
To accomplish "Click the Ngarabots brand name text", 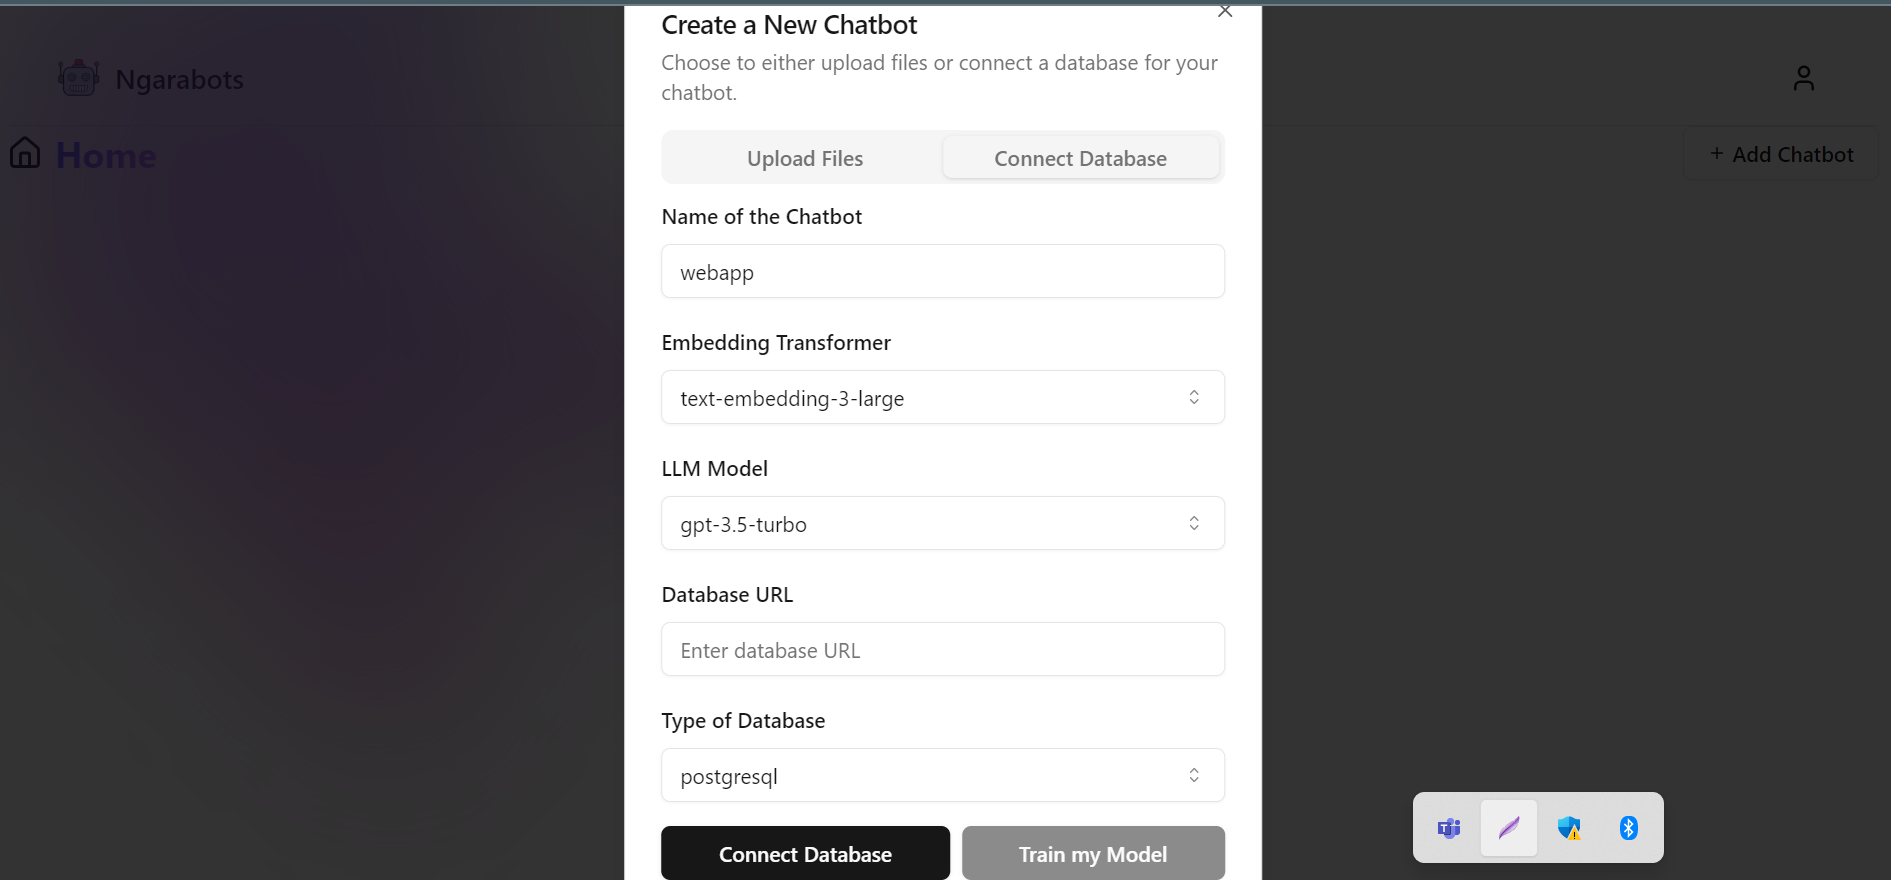I will tap(180, 80).
